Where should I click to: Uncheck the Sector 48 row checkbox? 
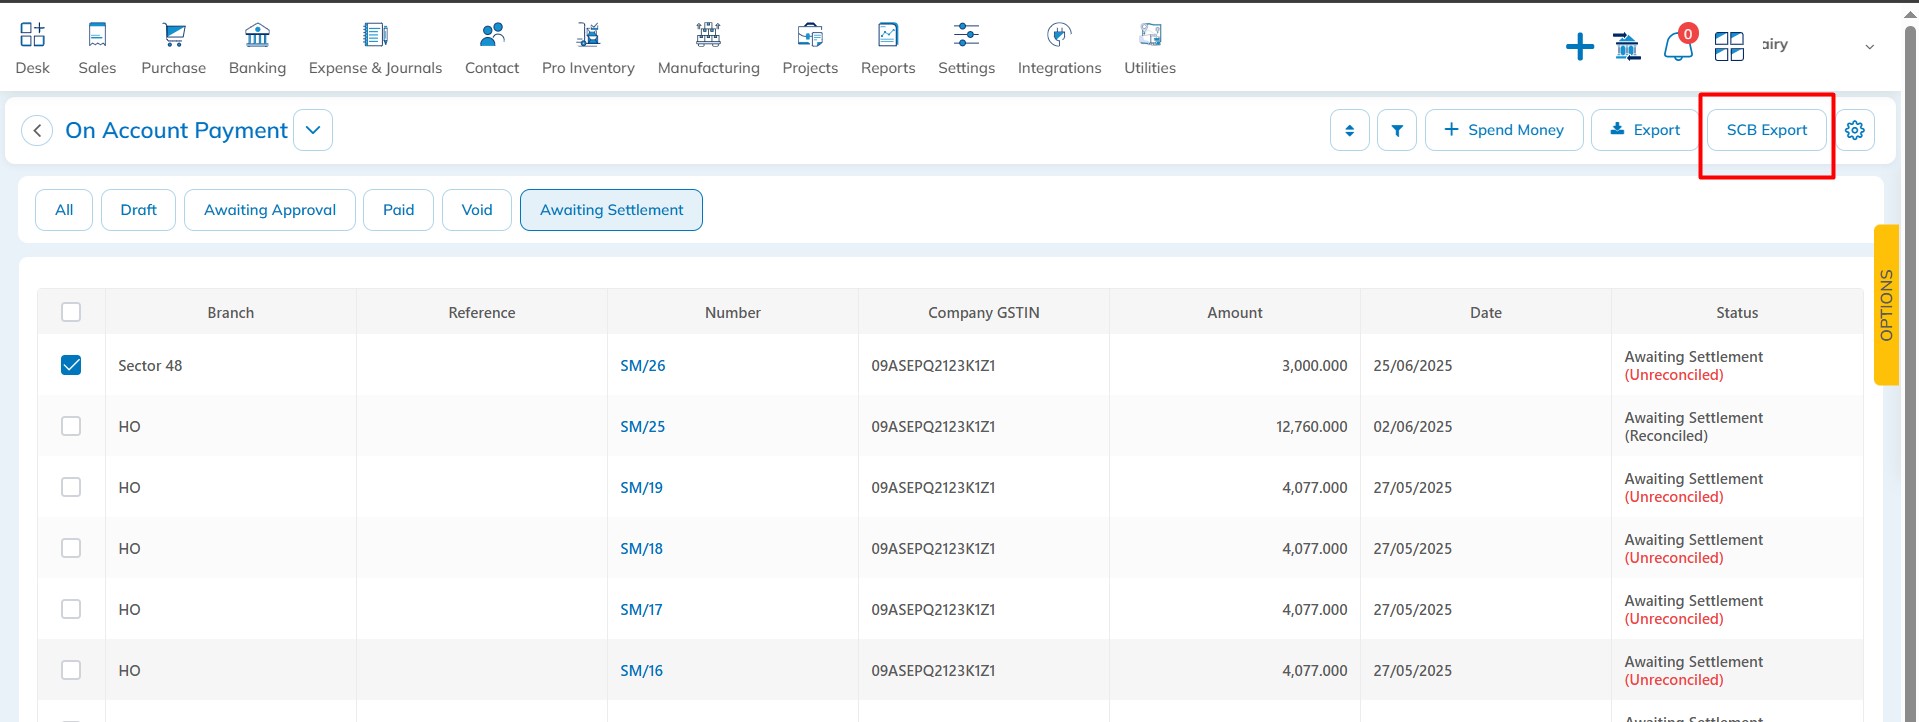[71, 365]
